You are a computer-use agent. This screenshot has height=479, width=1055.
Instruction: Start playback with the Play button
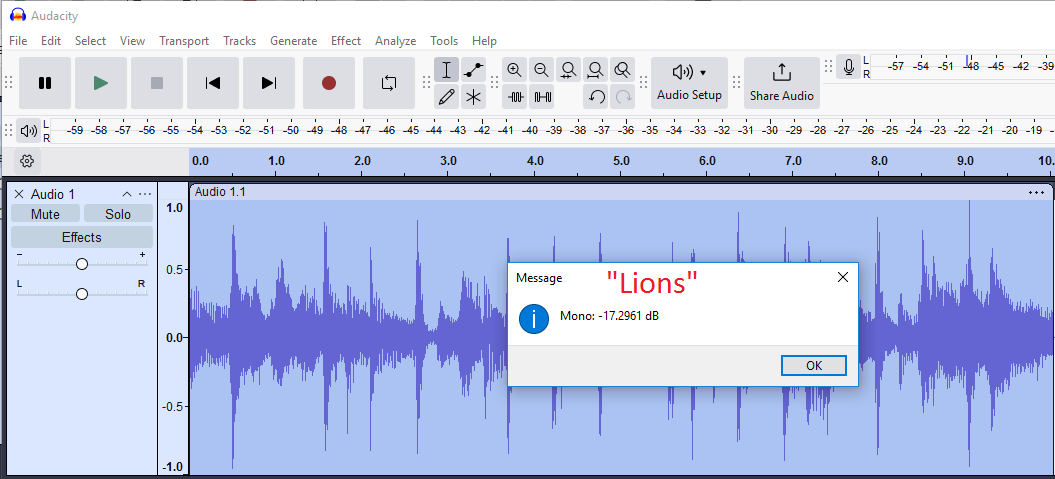click(x=101, y=83)
